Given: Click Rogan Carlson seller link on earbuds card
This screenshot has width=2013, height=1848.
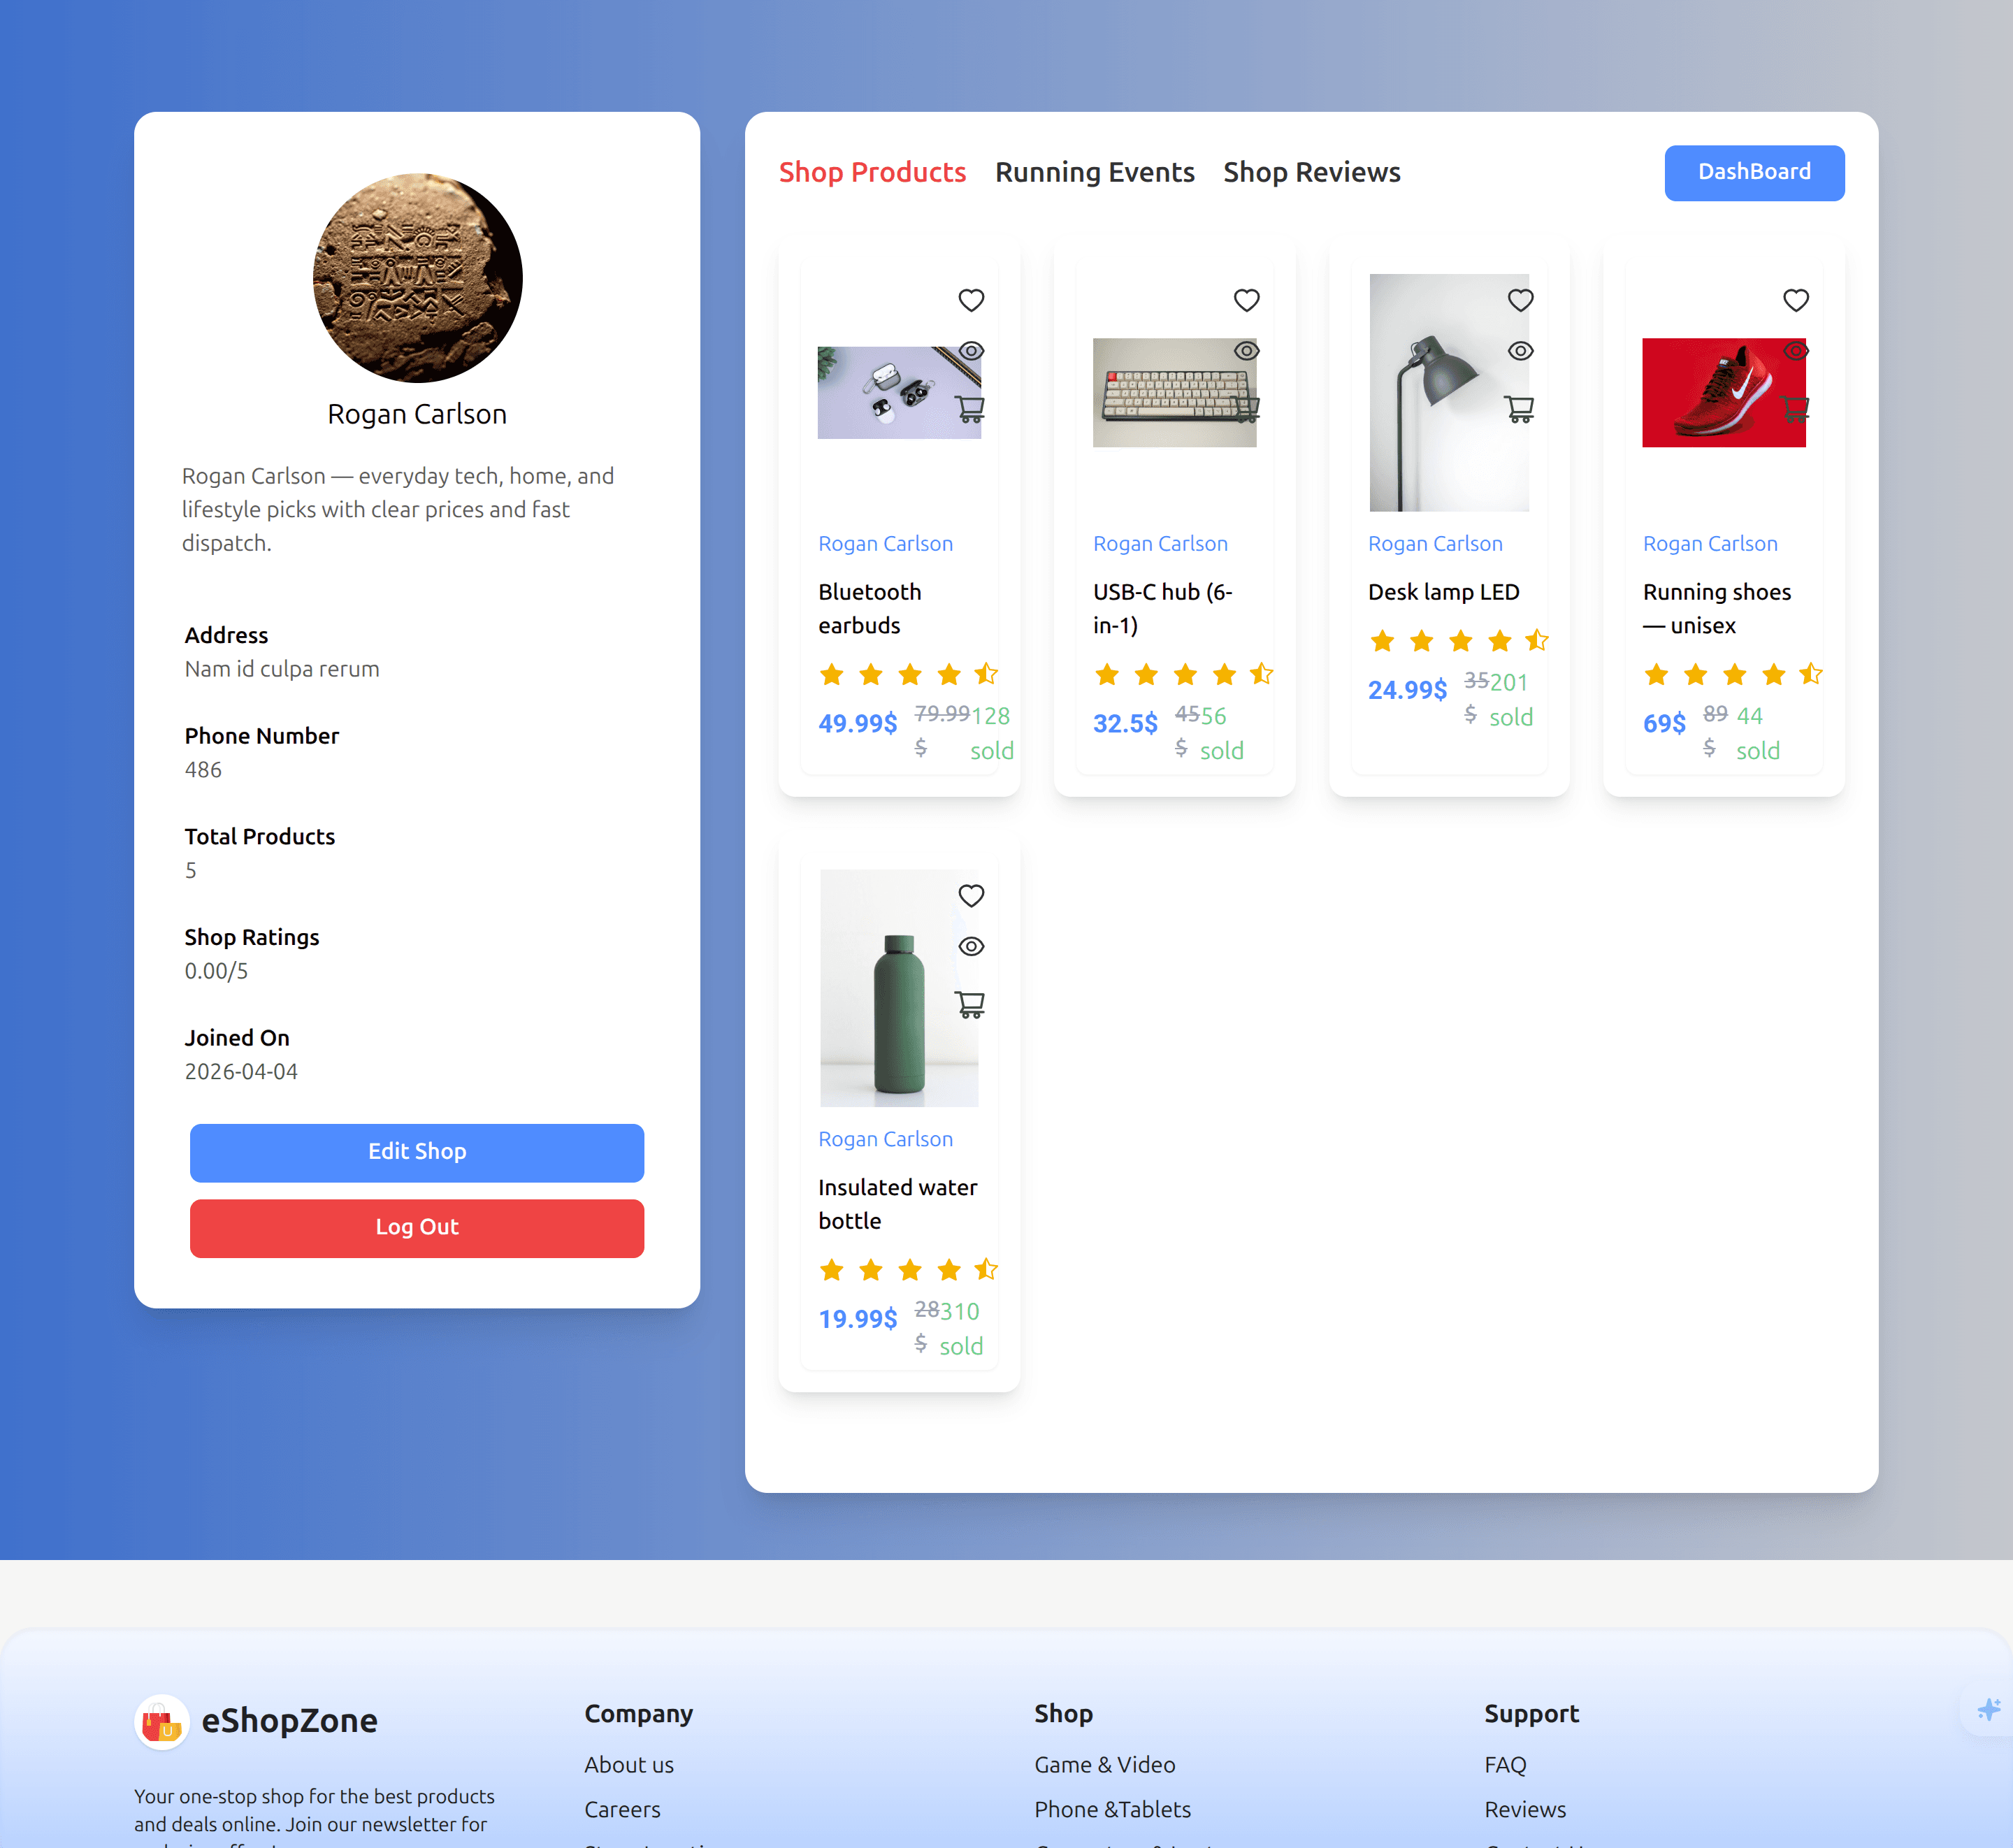Looking at the screenshot, I should [x=885, y=543].
